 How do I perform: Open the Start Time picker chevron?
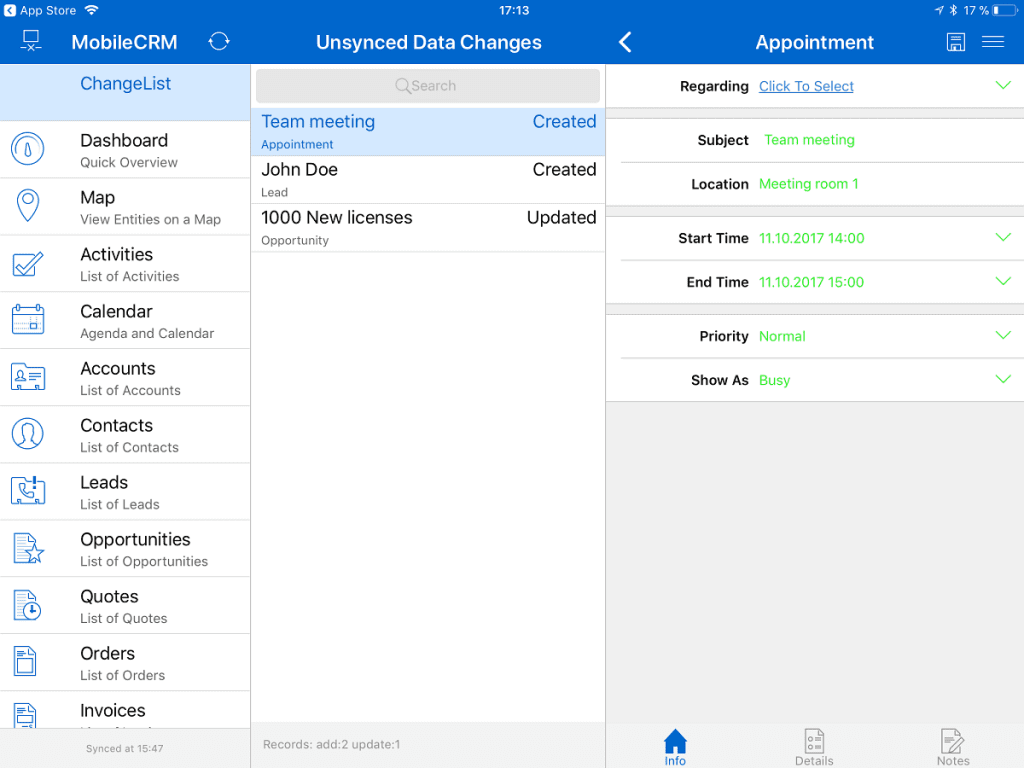pos(1003,238)
